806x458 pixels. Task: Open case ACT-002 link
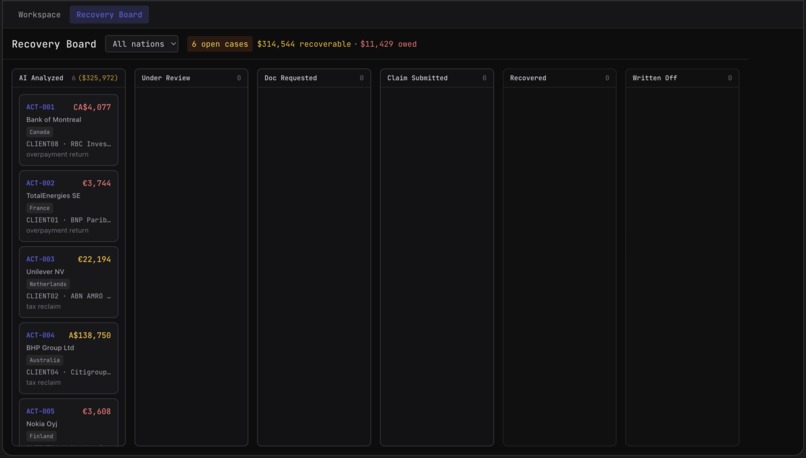coord(40,183)
